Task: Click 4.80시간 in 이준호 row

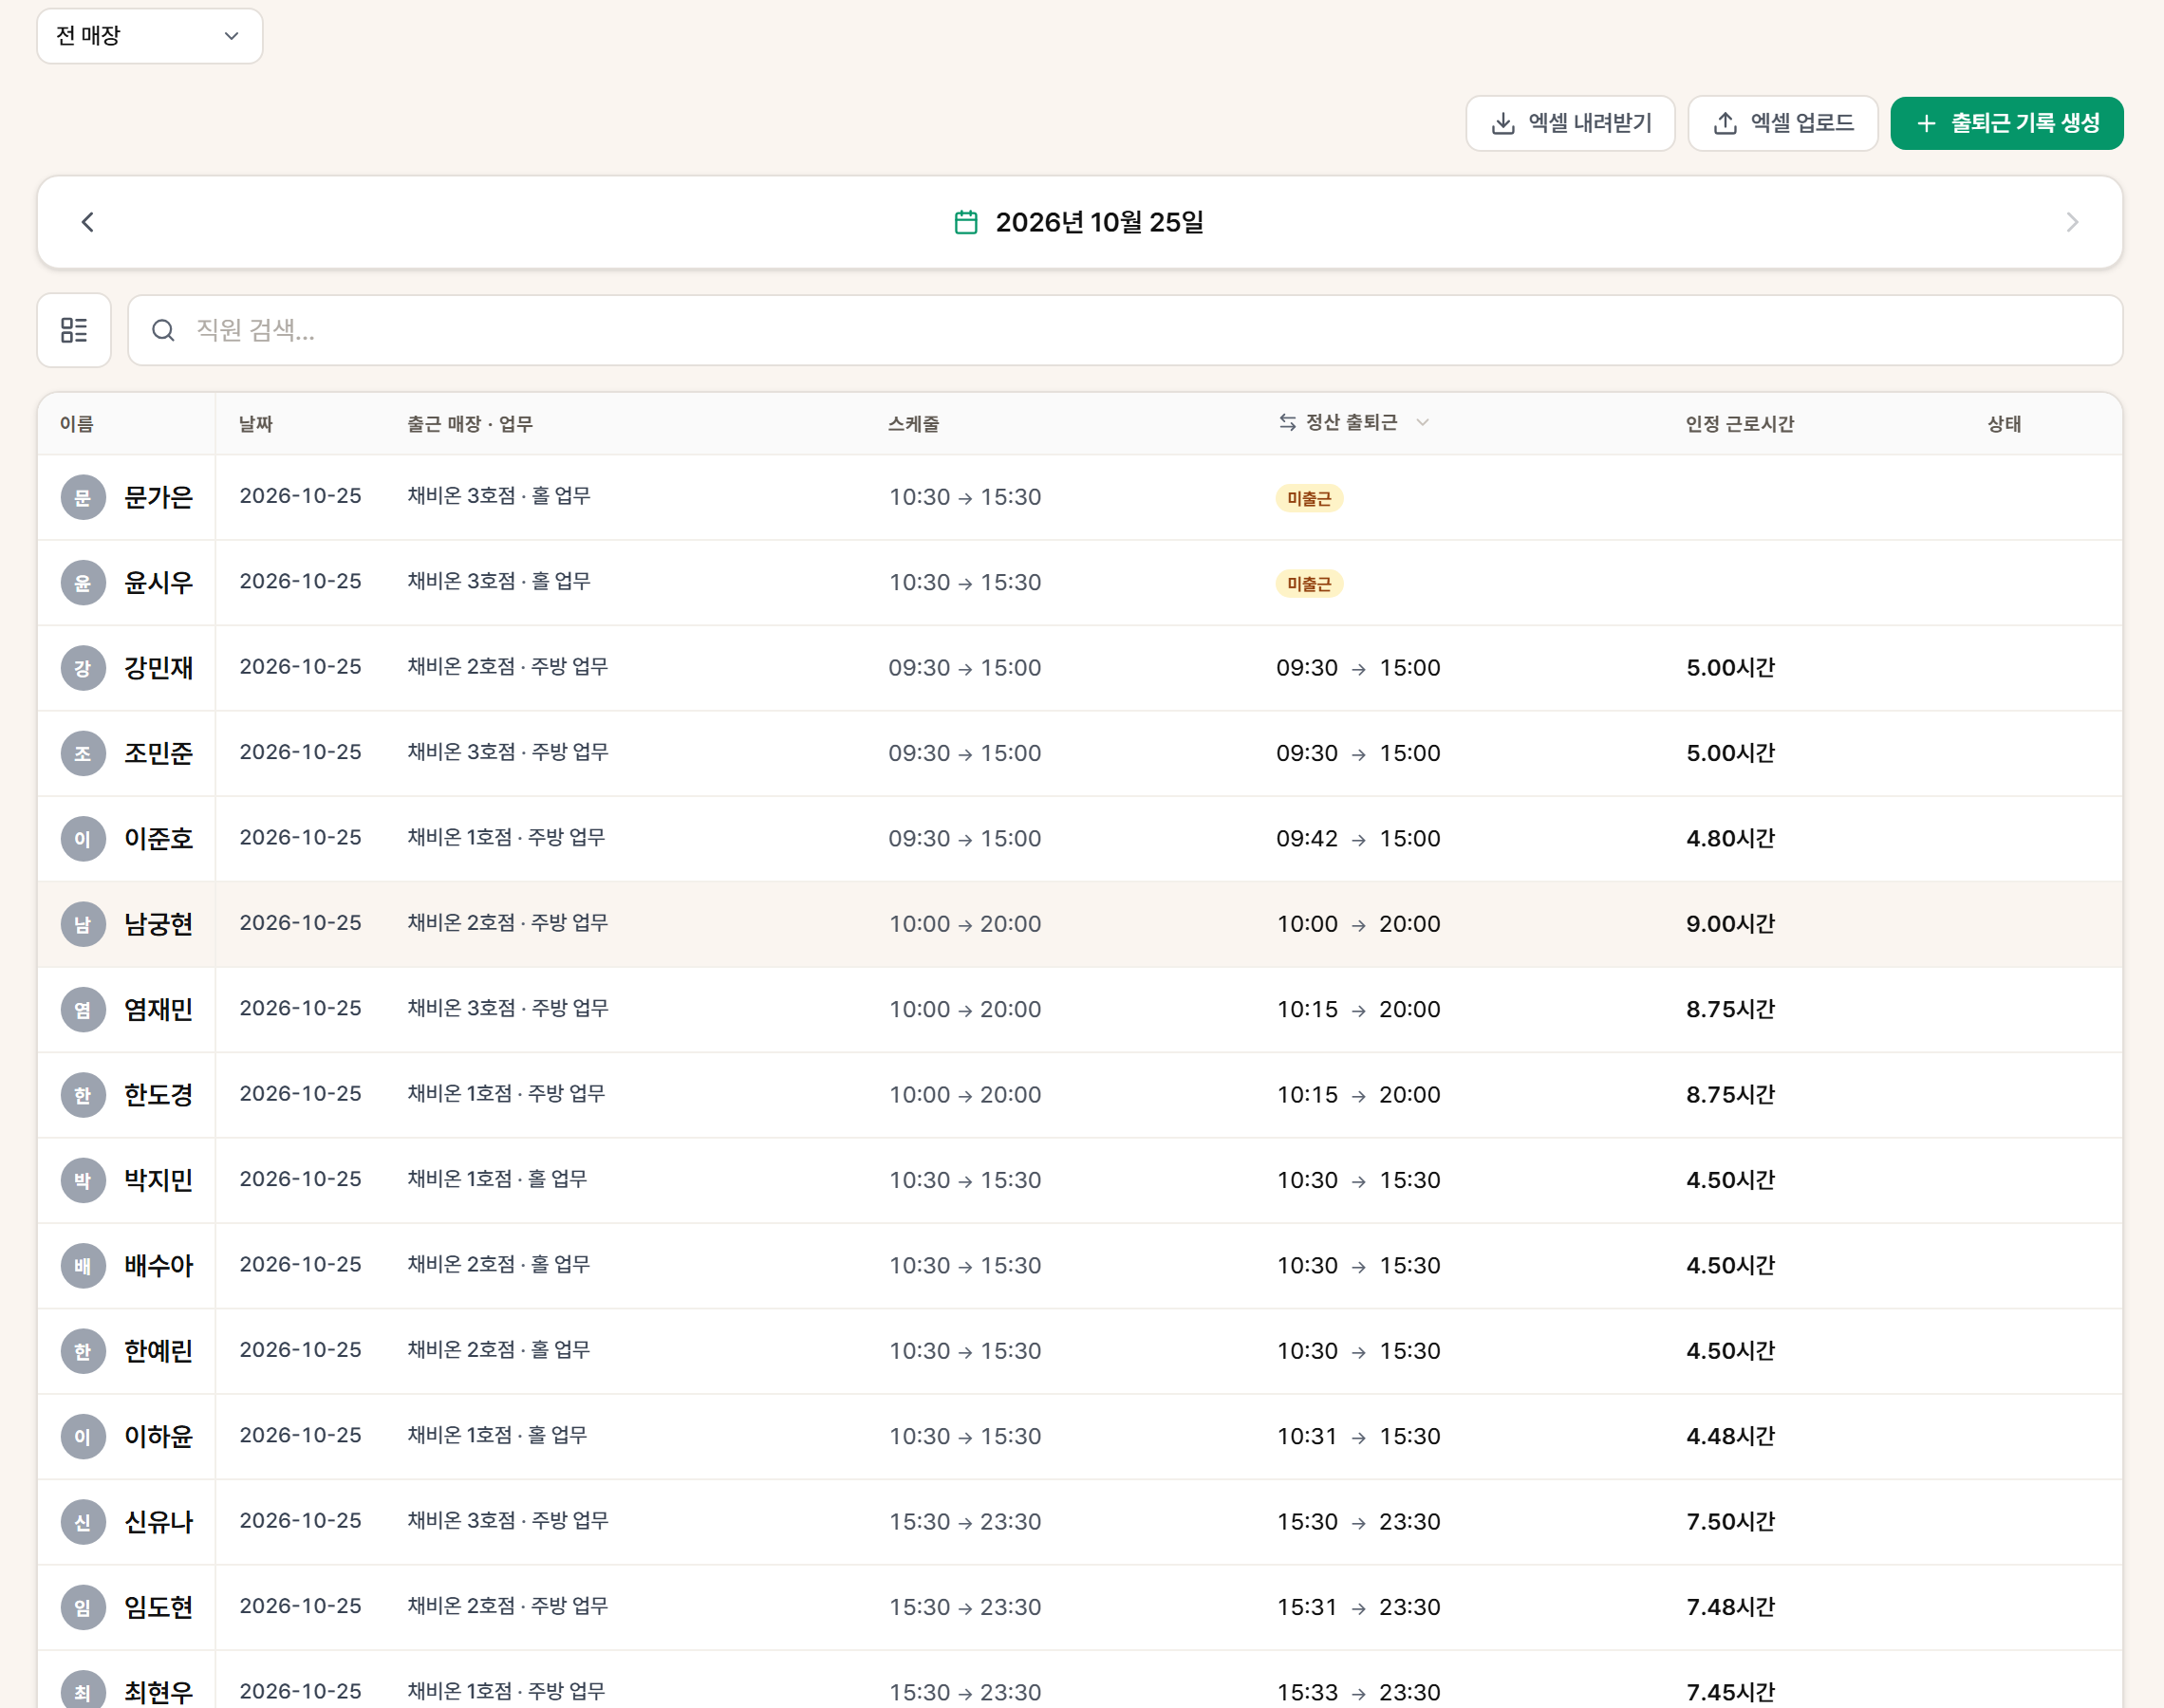Action: [1730, 838]
